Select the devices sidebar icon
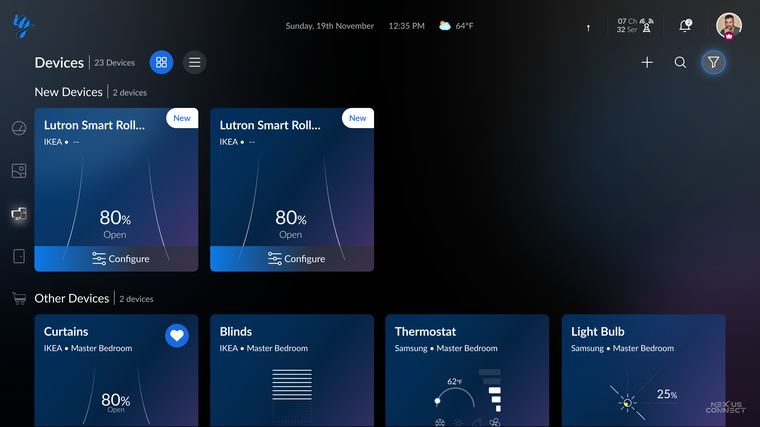Viewport: 760px width, 427px height. 19,214
